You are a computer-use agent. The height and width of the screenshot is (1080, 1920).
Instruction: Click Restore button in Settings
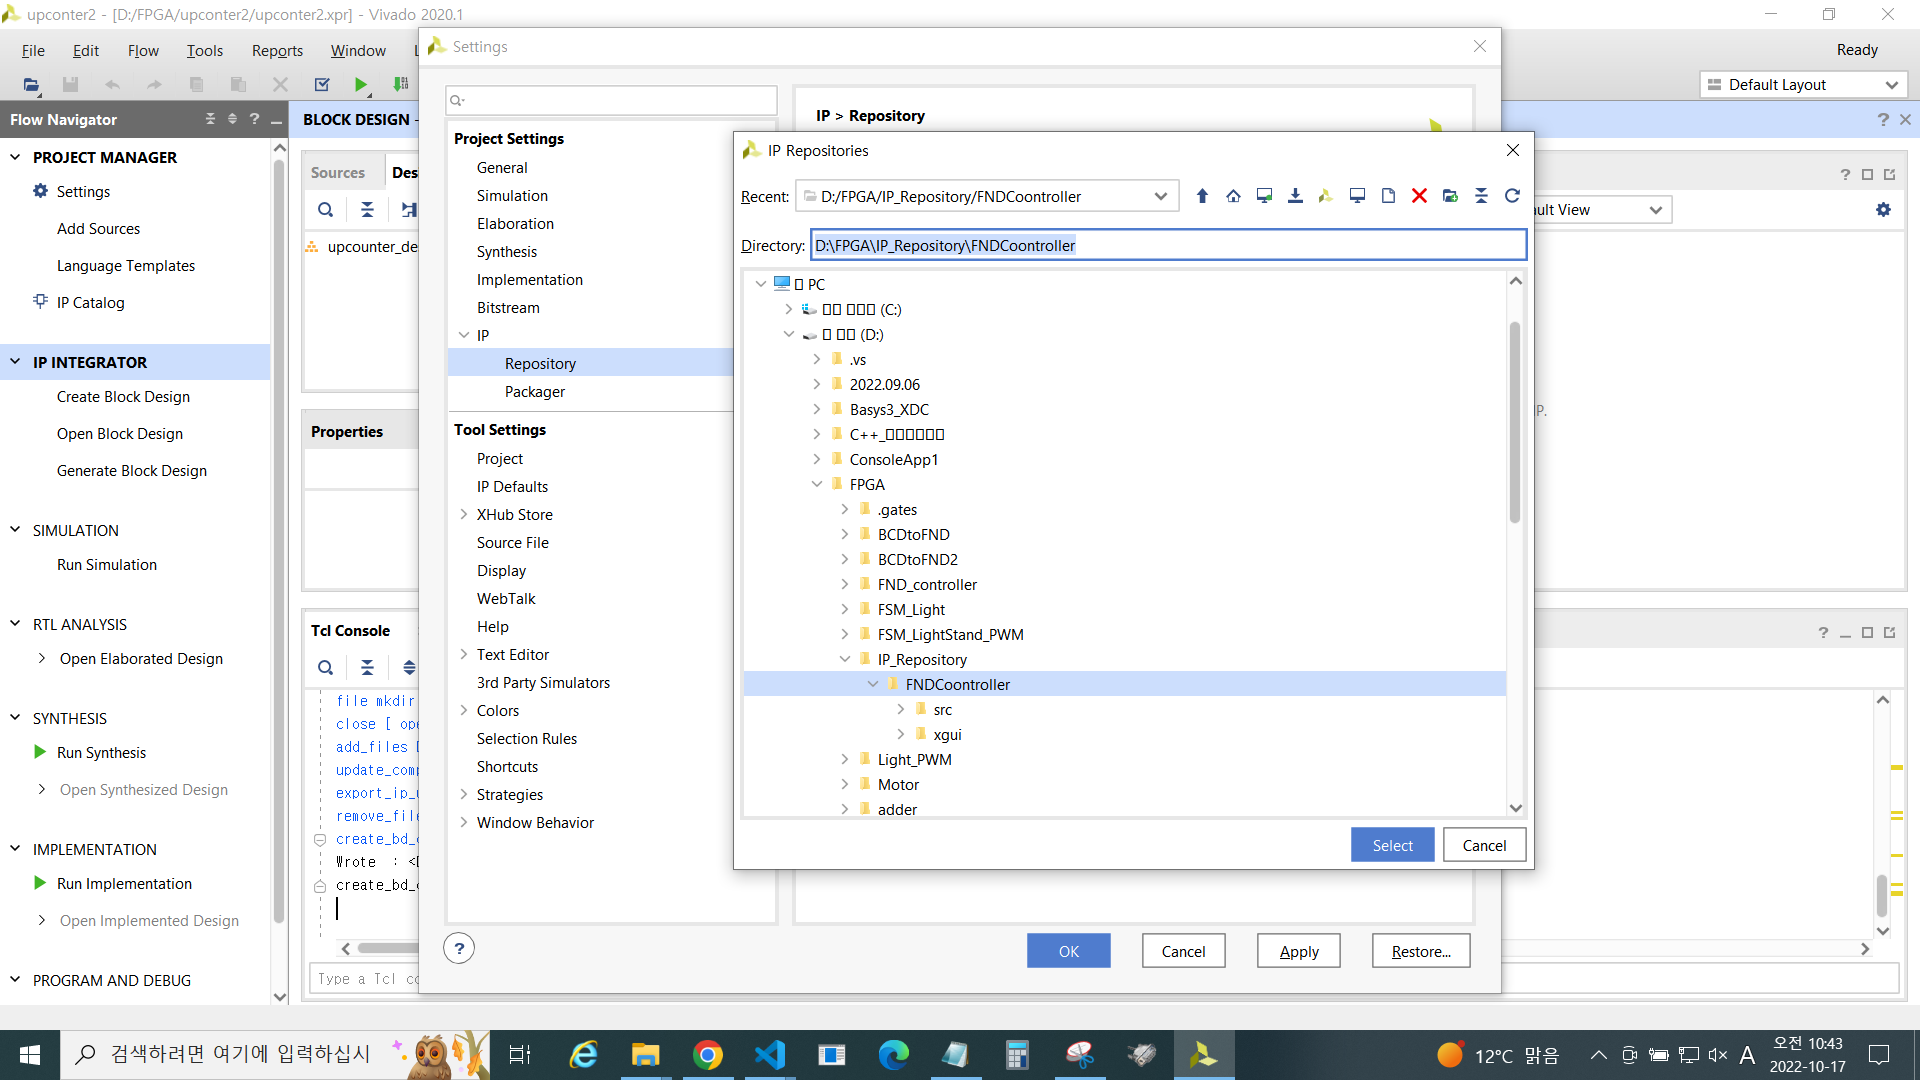click(1421, 951)
